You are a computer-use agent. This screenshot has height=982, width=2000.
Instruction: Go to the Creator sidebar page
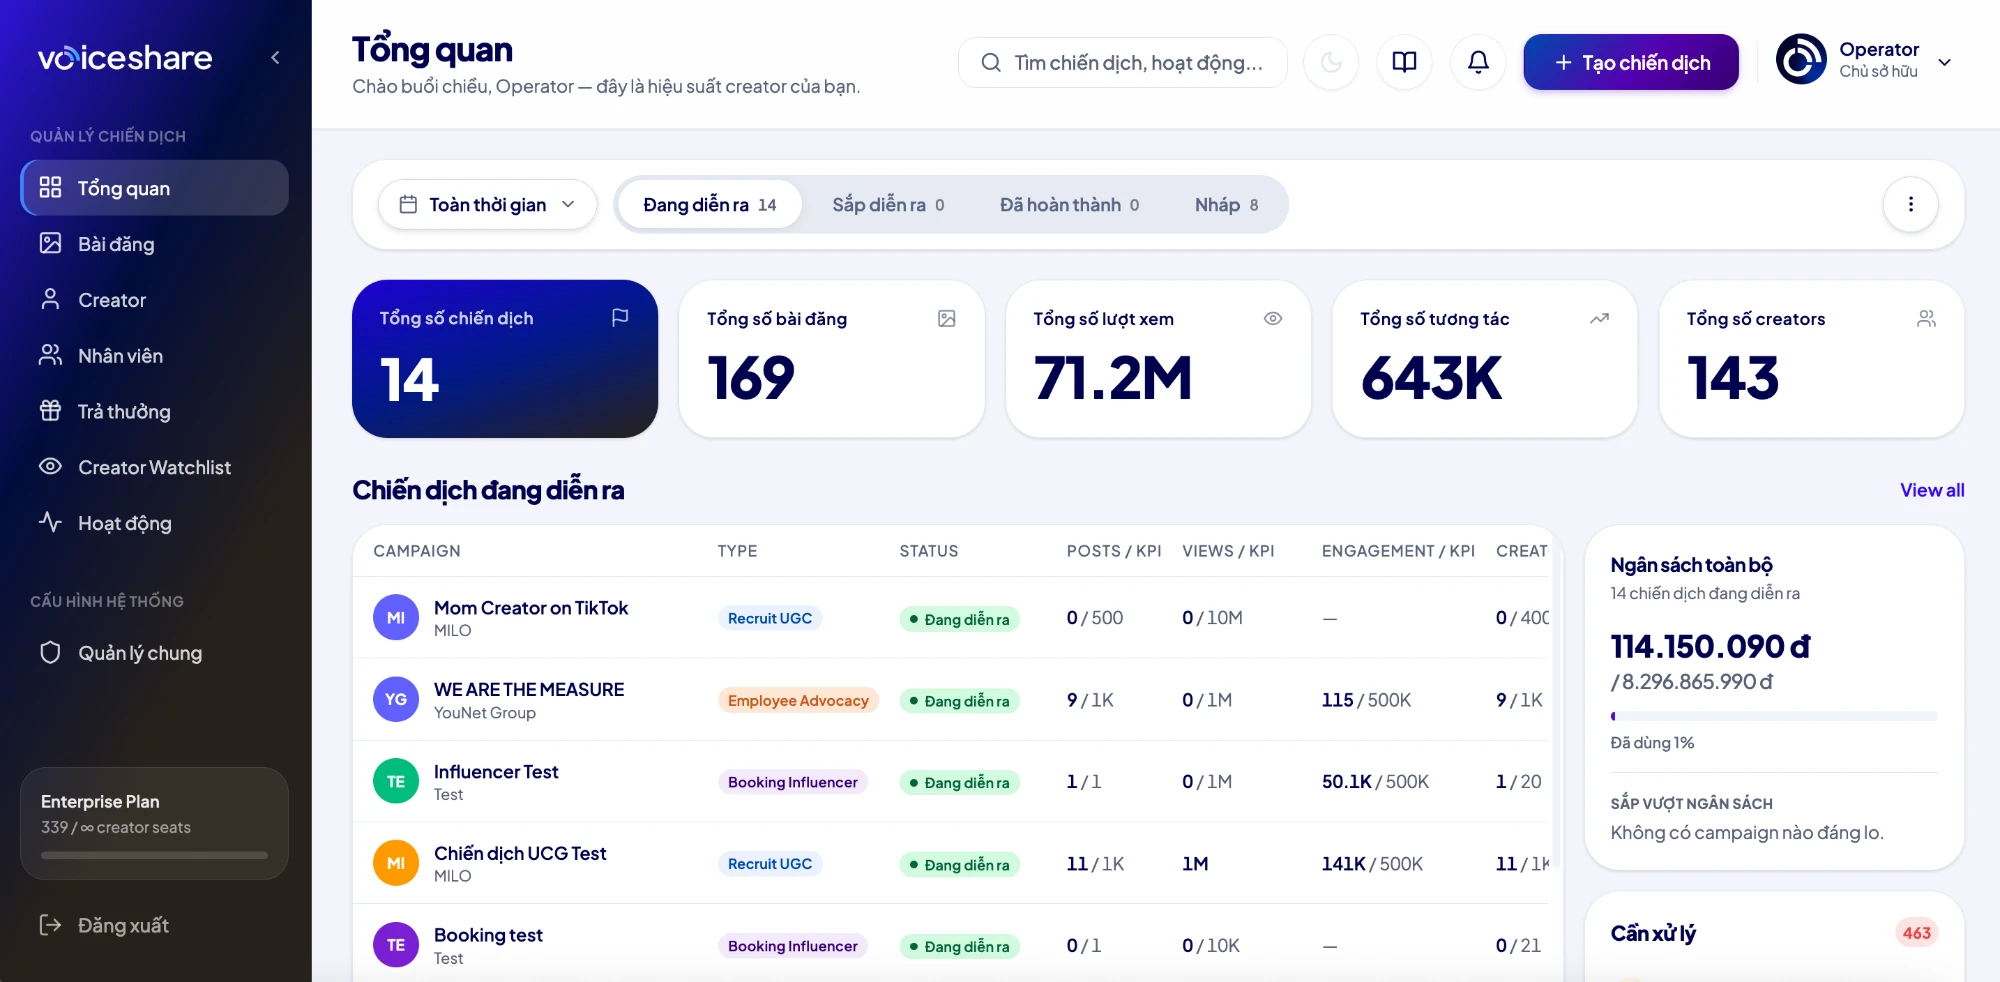(x=155, y=300)
